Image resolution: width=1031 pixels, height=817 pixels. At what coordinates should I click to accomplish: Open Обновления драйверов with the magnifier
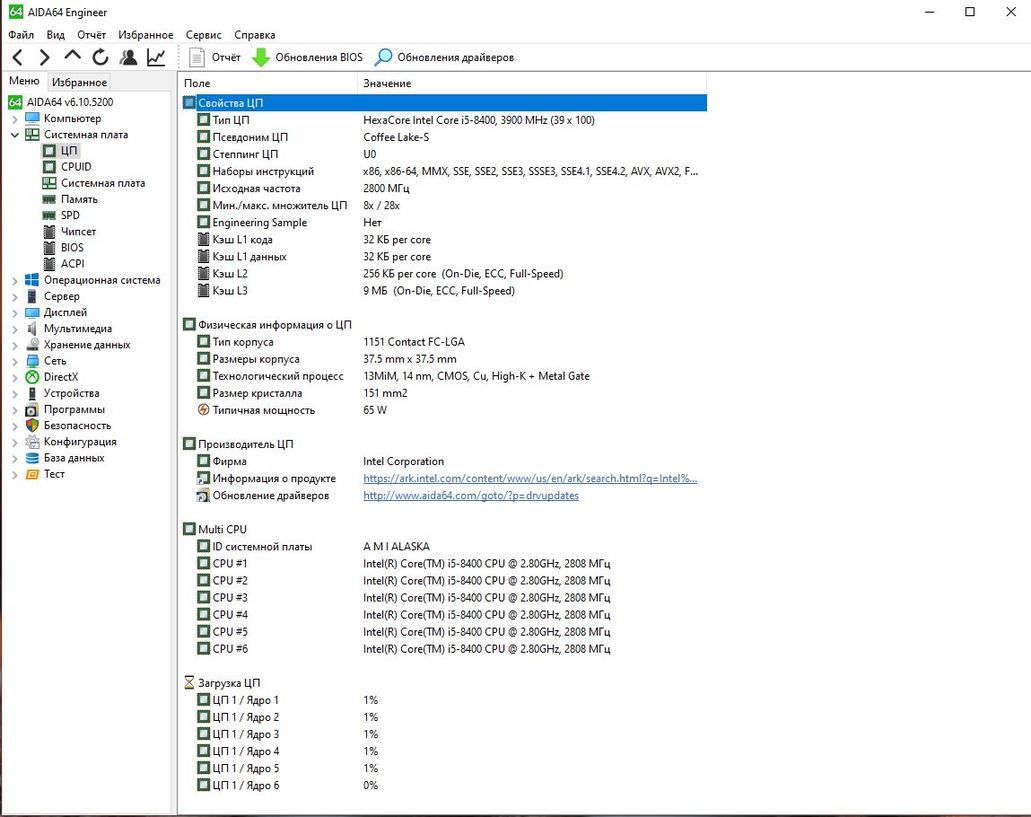coord(444,58)
